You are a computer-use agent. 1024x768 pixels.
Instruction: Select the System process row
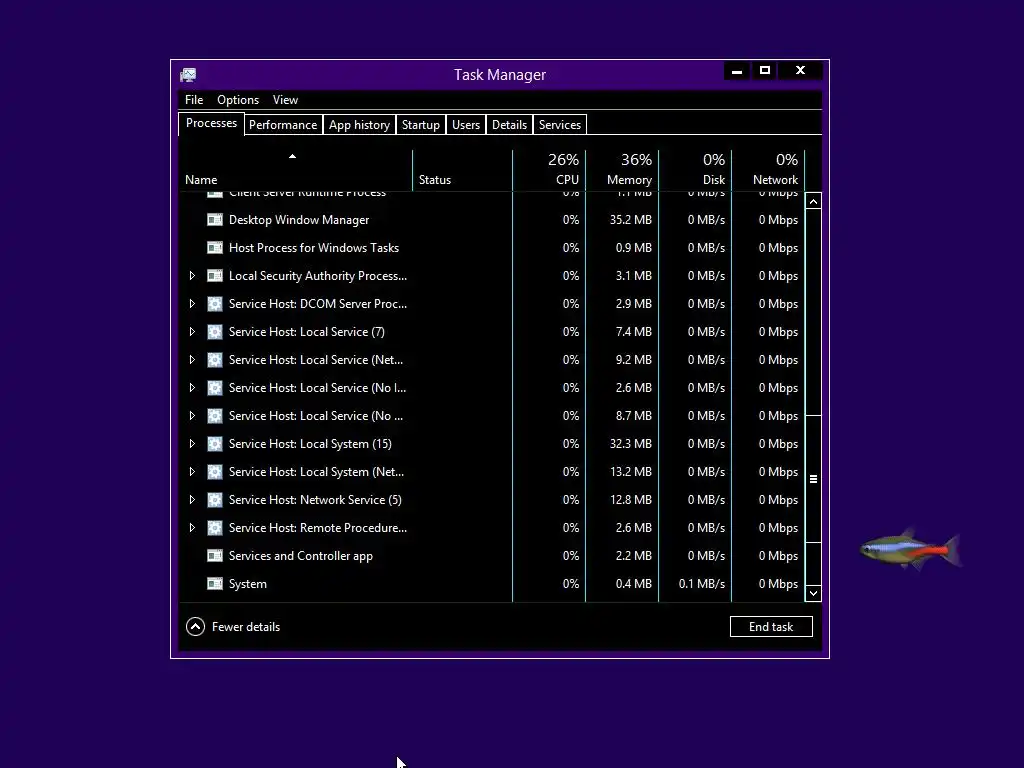point(492,584)
